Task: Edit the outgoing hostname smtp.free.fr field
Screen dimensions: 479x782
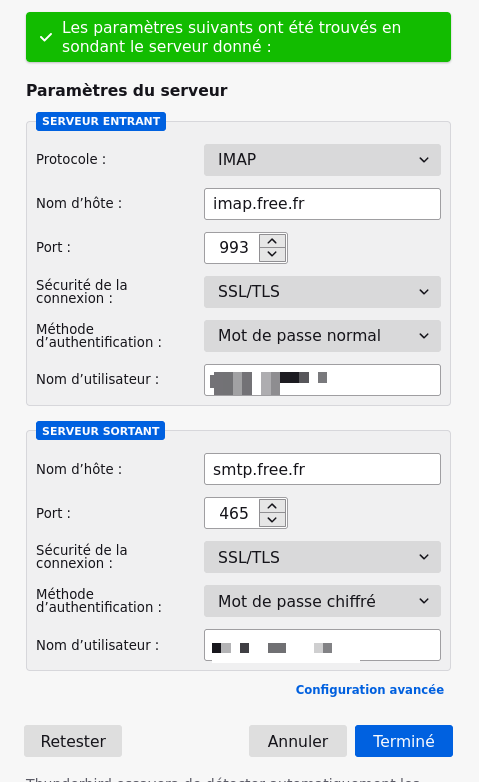Action: (322, 469)
